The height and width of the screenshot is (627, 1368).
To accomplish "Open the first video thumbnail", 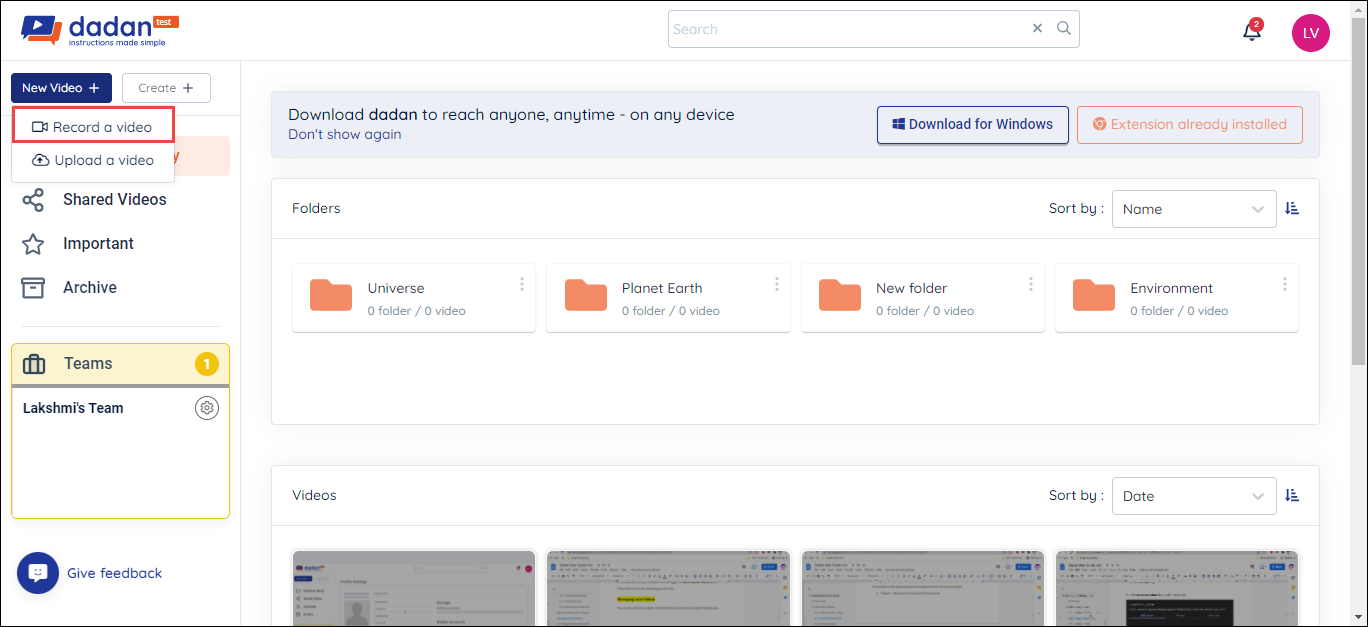I will [x=414, y=588].
